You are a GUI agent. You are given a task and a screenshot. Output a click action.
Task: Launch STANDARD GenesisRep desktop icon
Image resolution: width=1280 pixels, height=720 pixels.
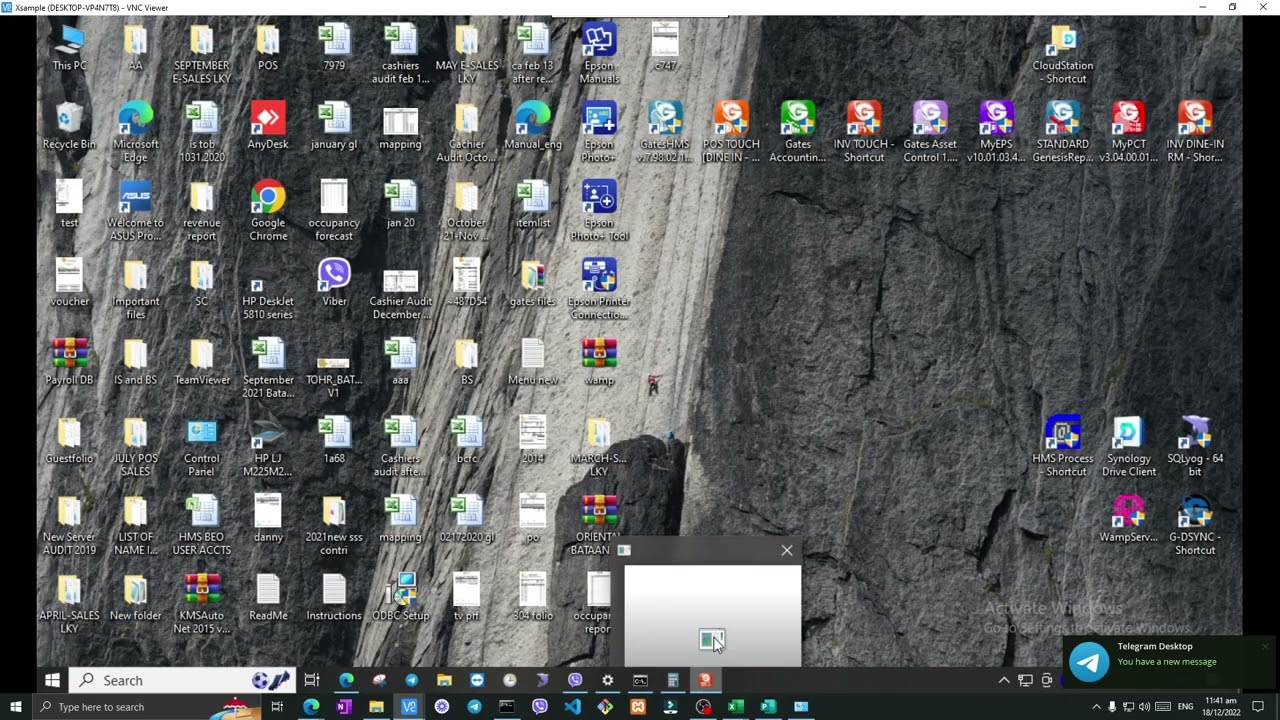click(x=1062, y=132)
